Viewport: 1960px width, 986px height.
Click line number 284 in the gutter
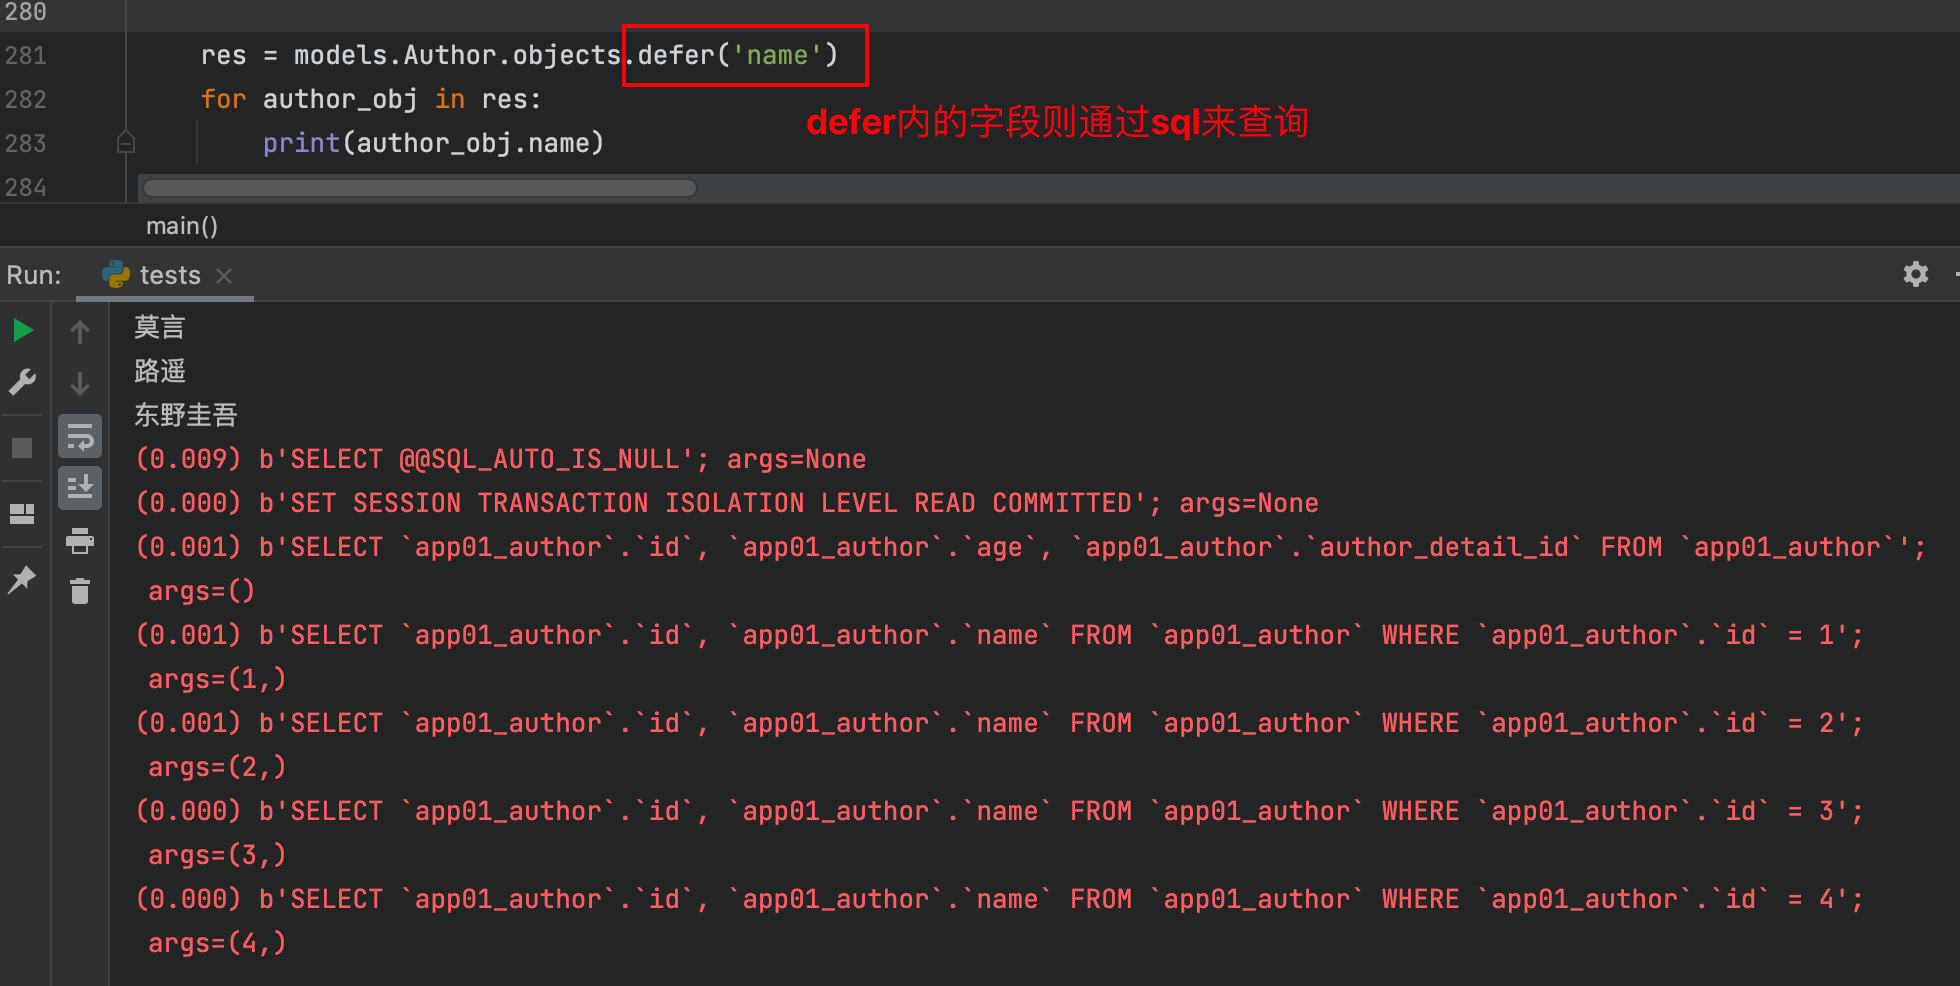click(x=26, y=187)
